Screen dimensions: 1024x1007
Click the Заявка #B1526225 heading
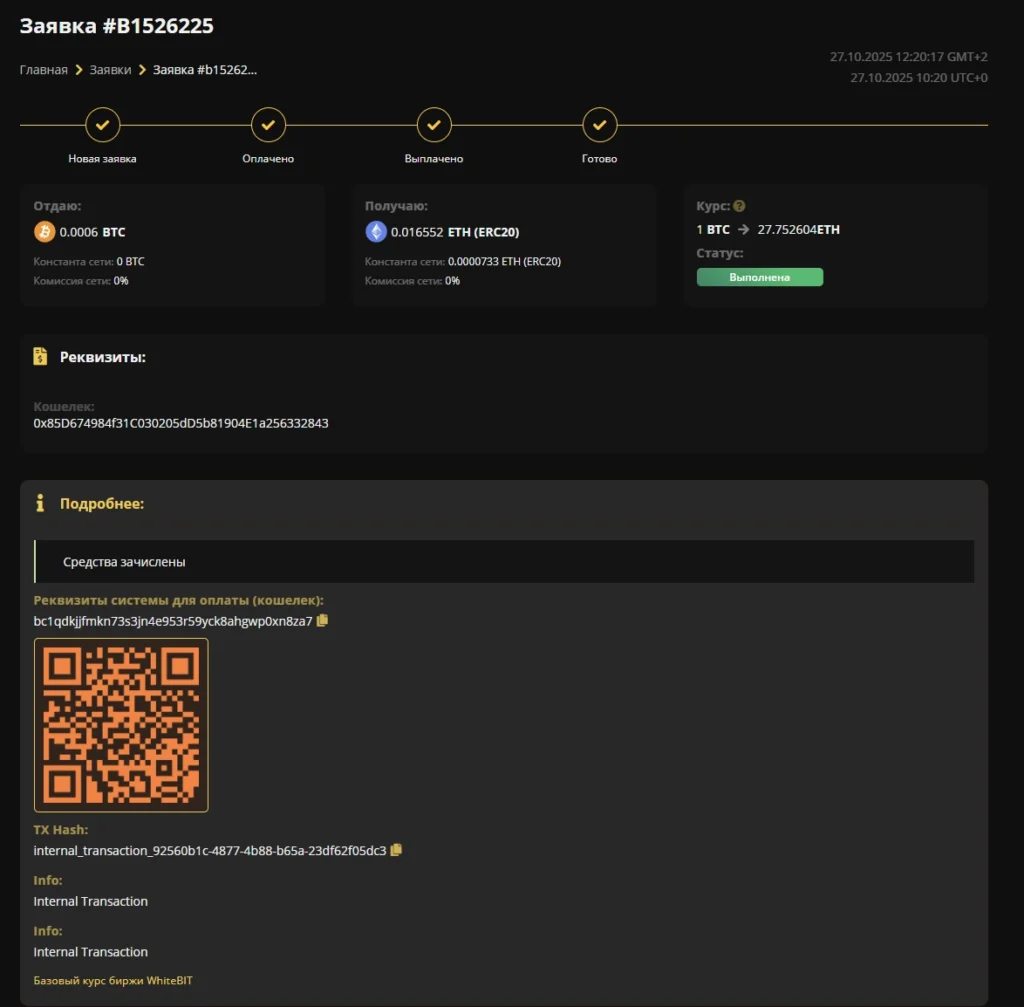[x=116, y=25]
